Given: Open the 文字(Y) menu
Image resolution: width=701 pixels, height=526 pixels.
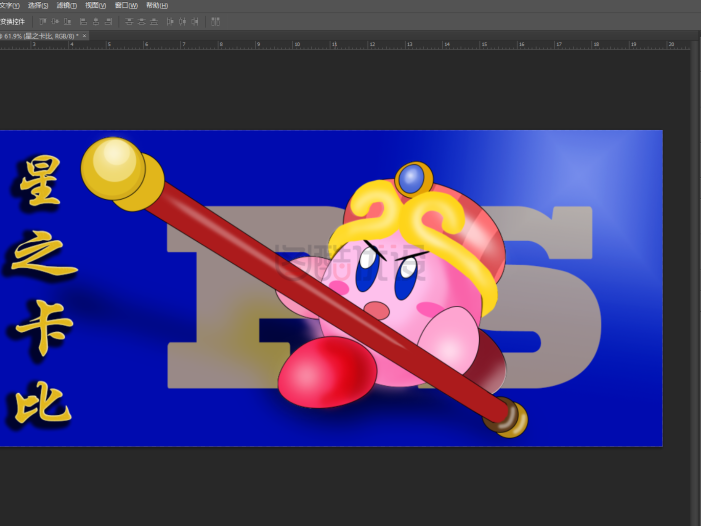Looking at the screenshot, I should point(10,5).
